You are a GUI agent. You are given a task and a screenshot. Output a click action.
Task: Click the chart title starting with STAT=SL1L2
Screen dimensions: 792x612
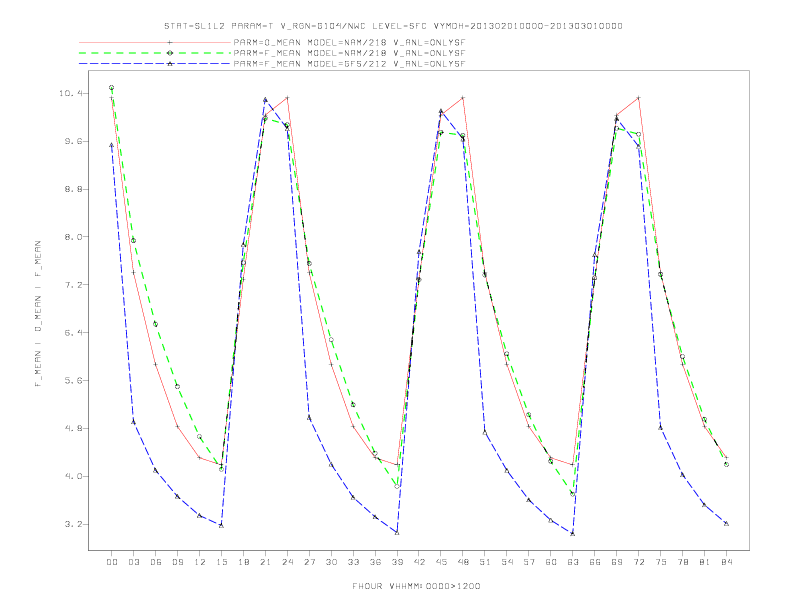[393, 26]
